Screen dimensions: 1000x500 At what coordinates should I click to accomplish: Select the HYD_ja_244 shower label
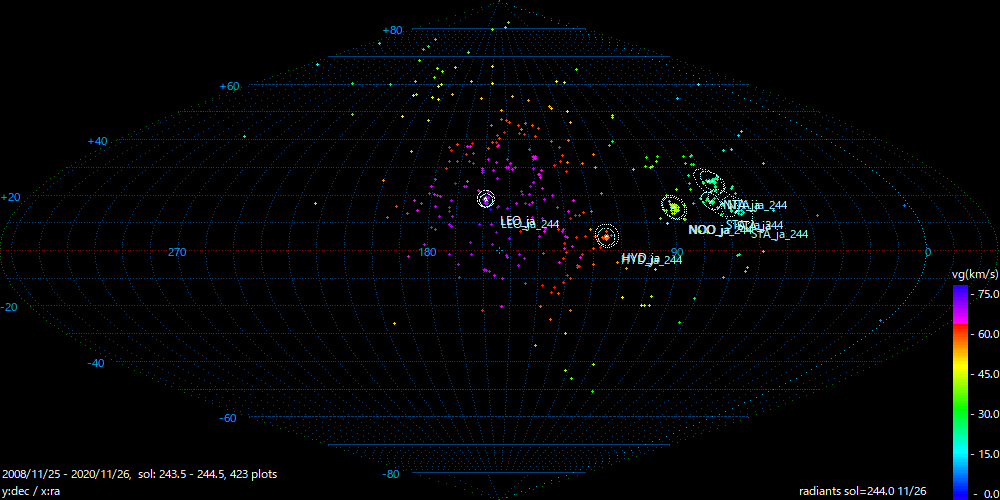[652, 259]
